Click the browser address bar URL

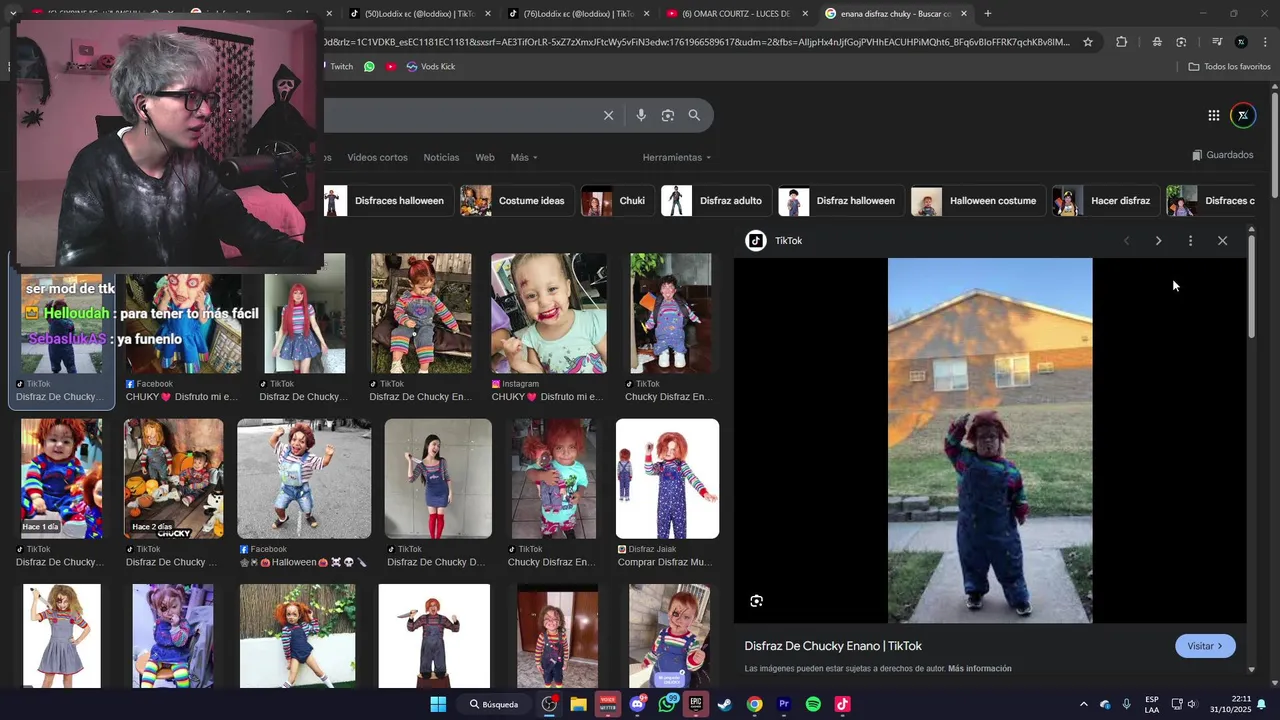click(697, 42)
